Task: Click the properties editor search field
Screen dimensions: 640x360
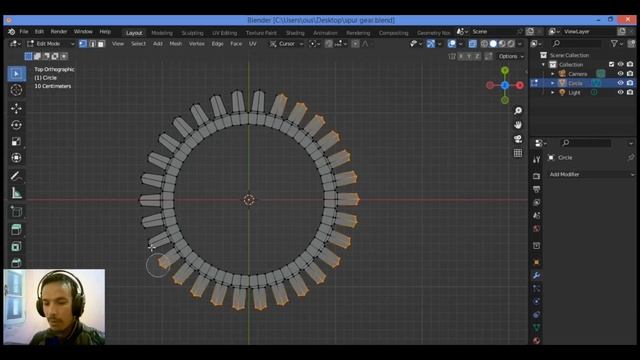Action: click(x=586, y=142)
